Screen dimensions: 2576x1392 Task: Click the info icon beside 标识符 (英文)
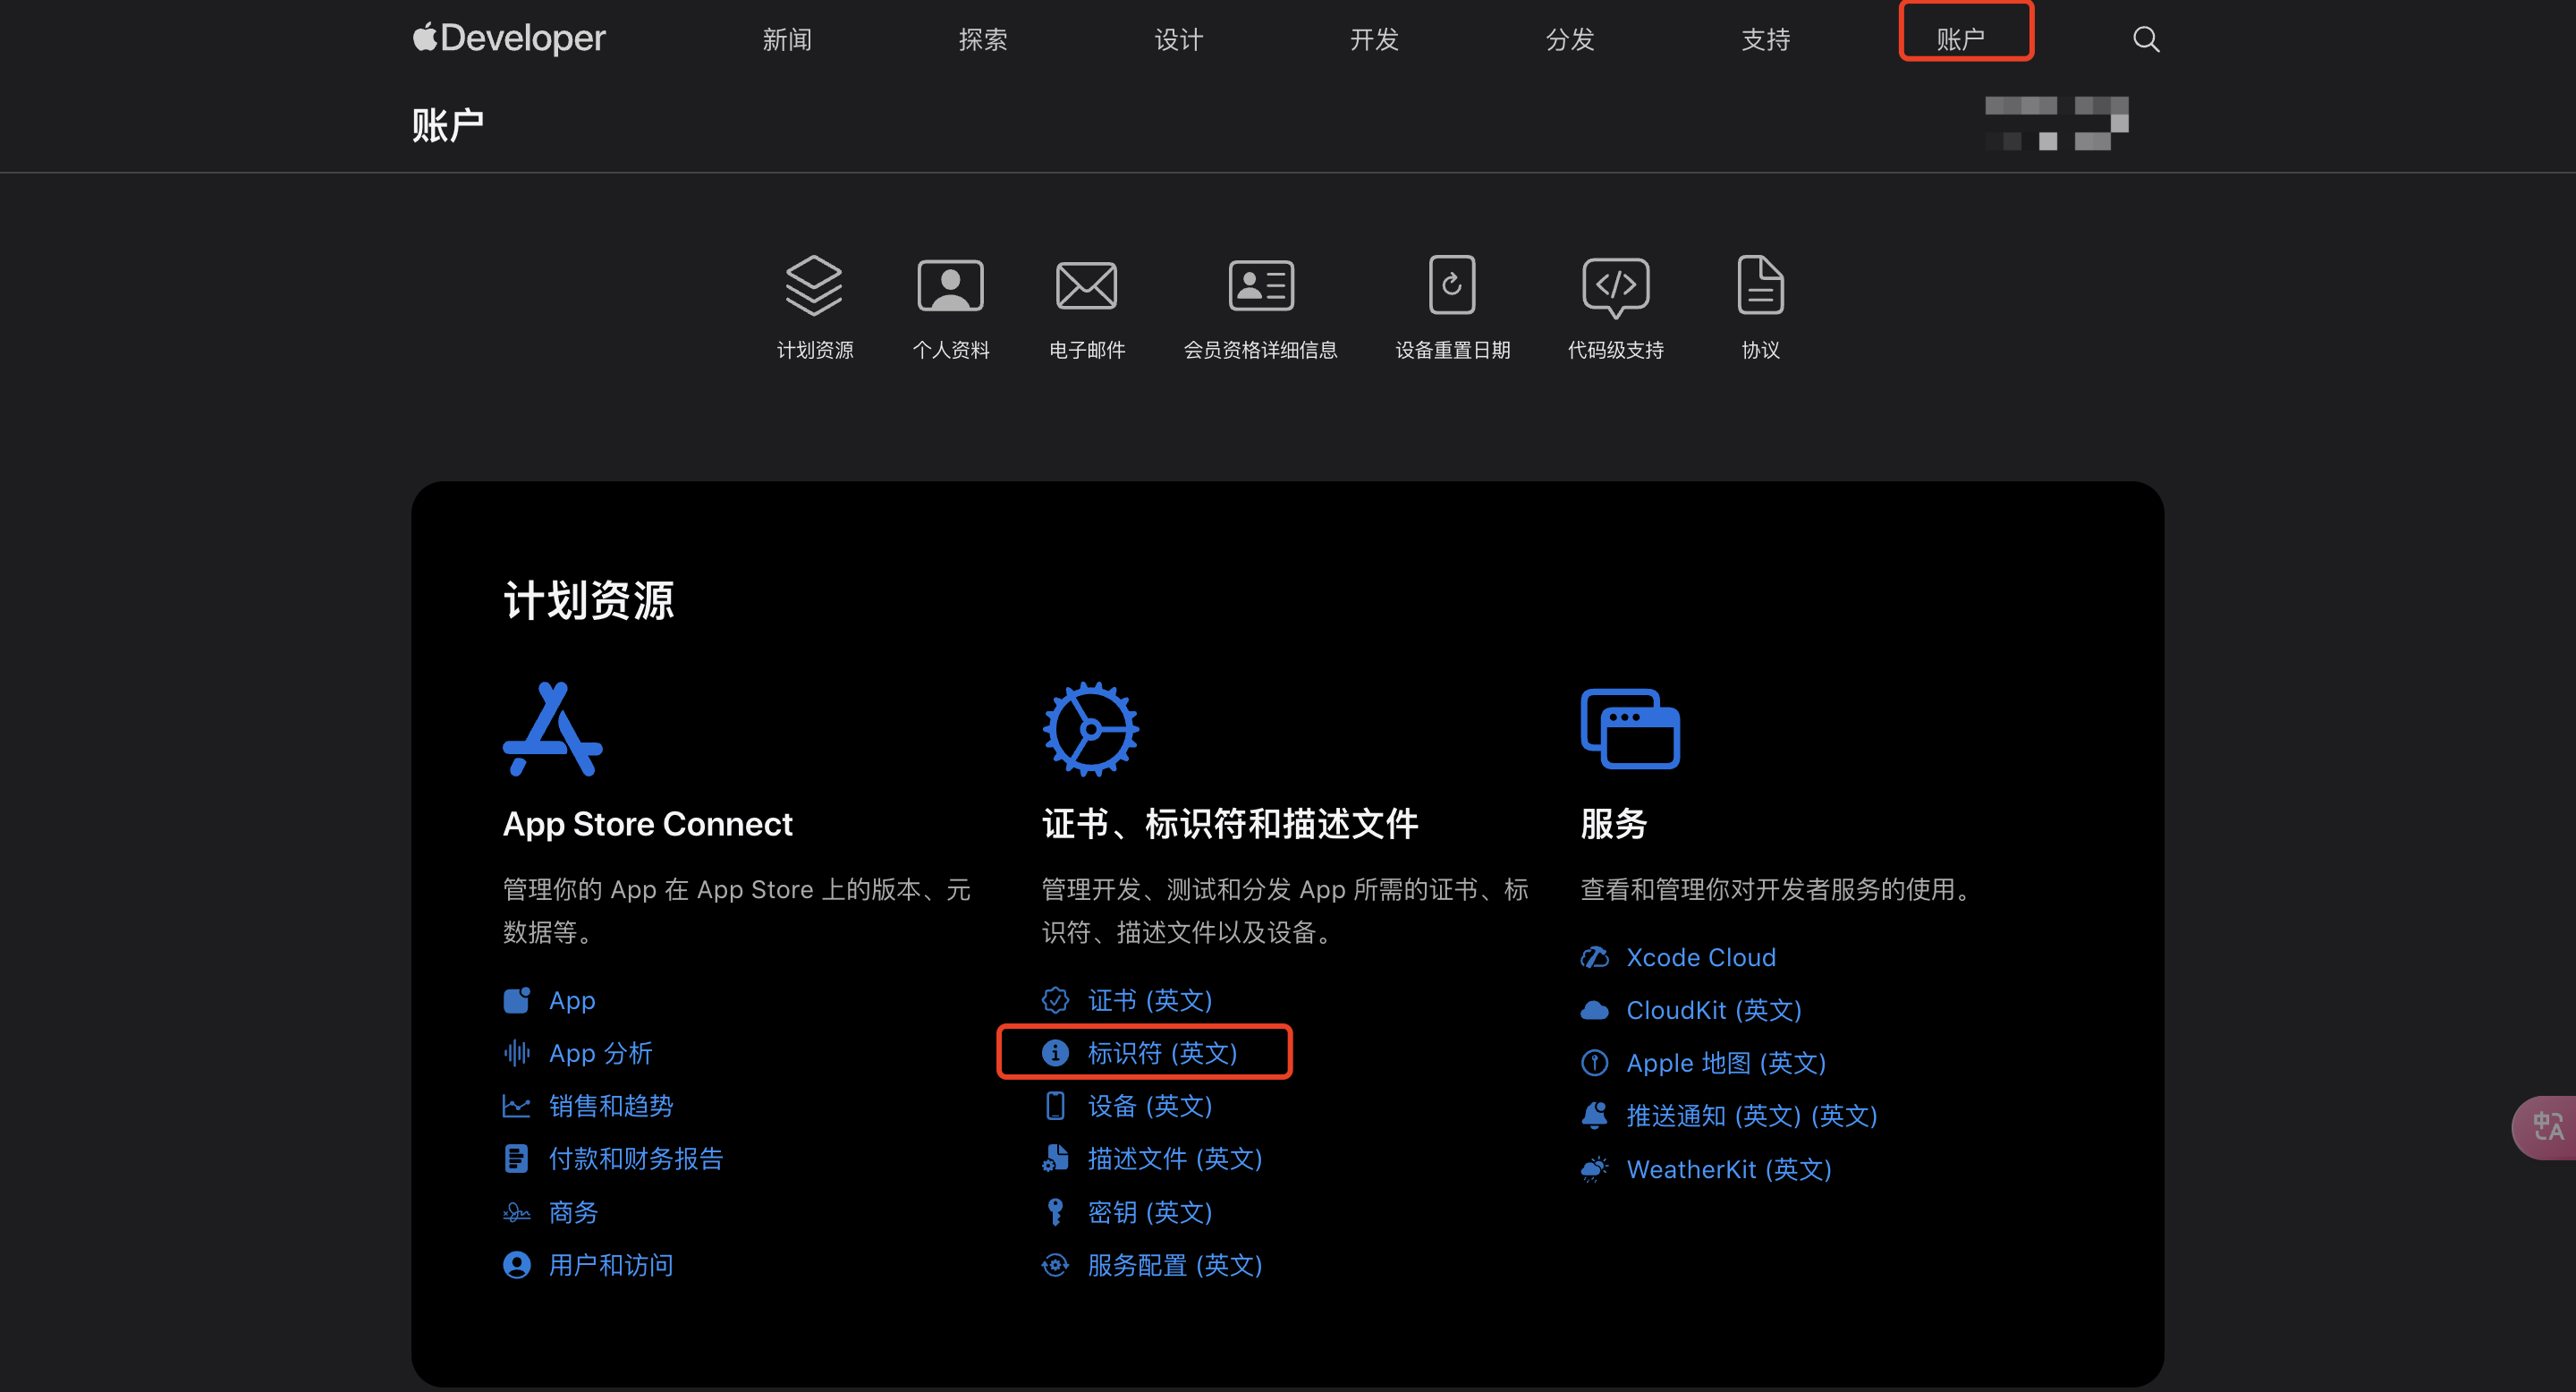1055,1053
